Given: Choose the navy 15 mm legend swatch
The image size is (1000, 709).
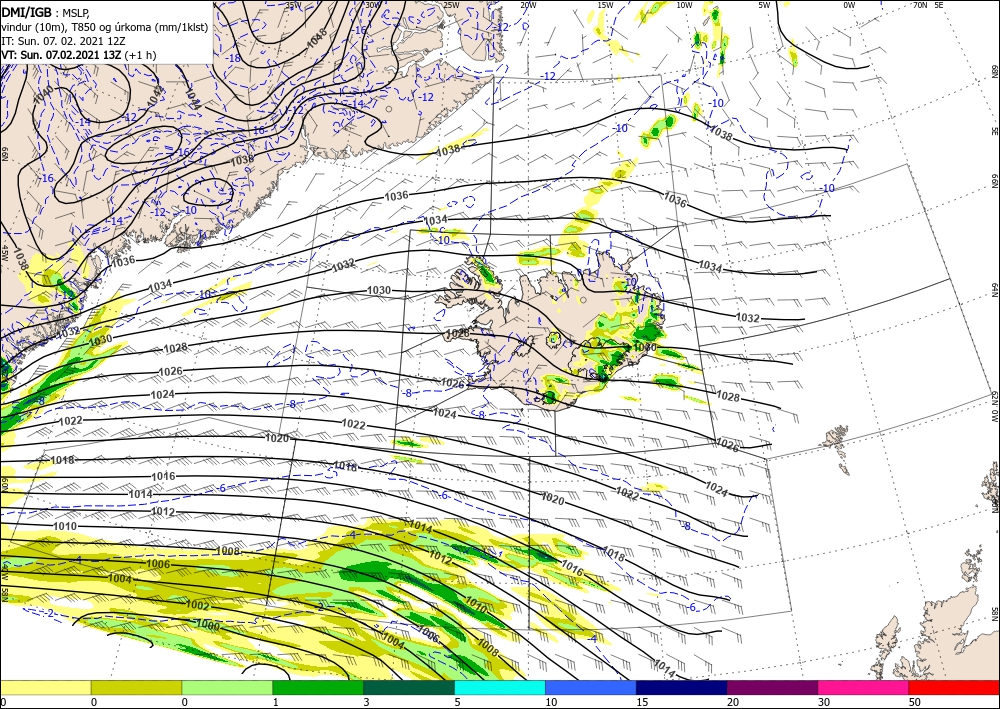Looking at the screenshot, I should 682,688.
